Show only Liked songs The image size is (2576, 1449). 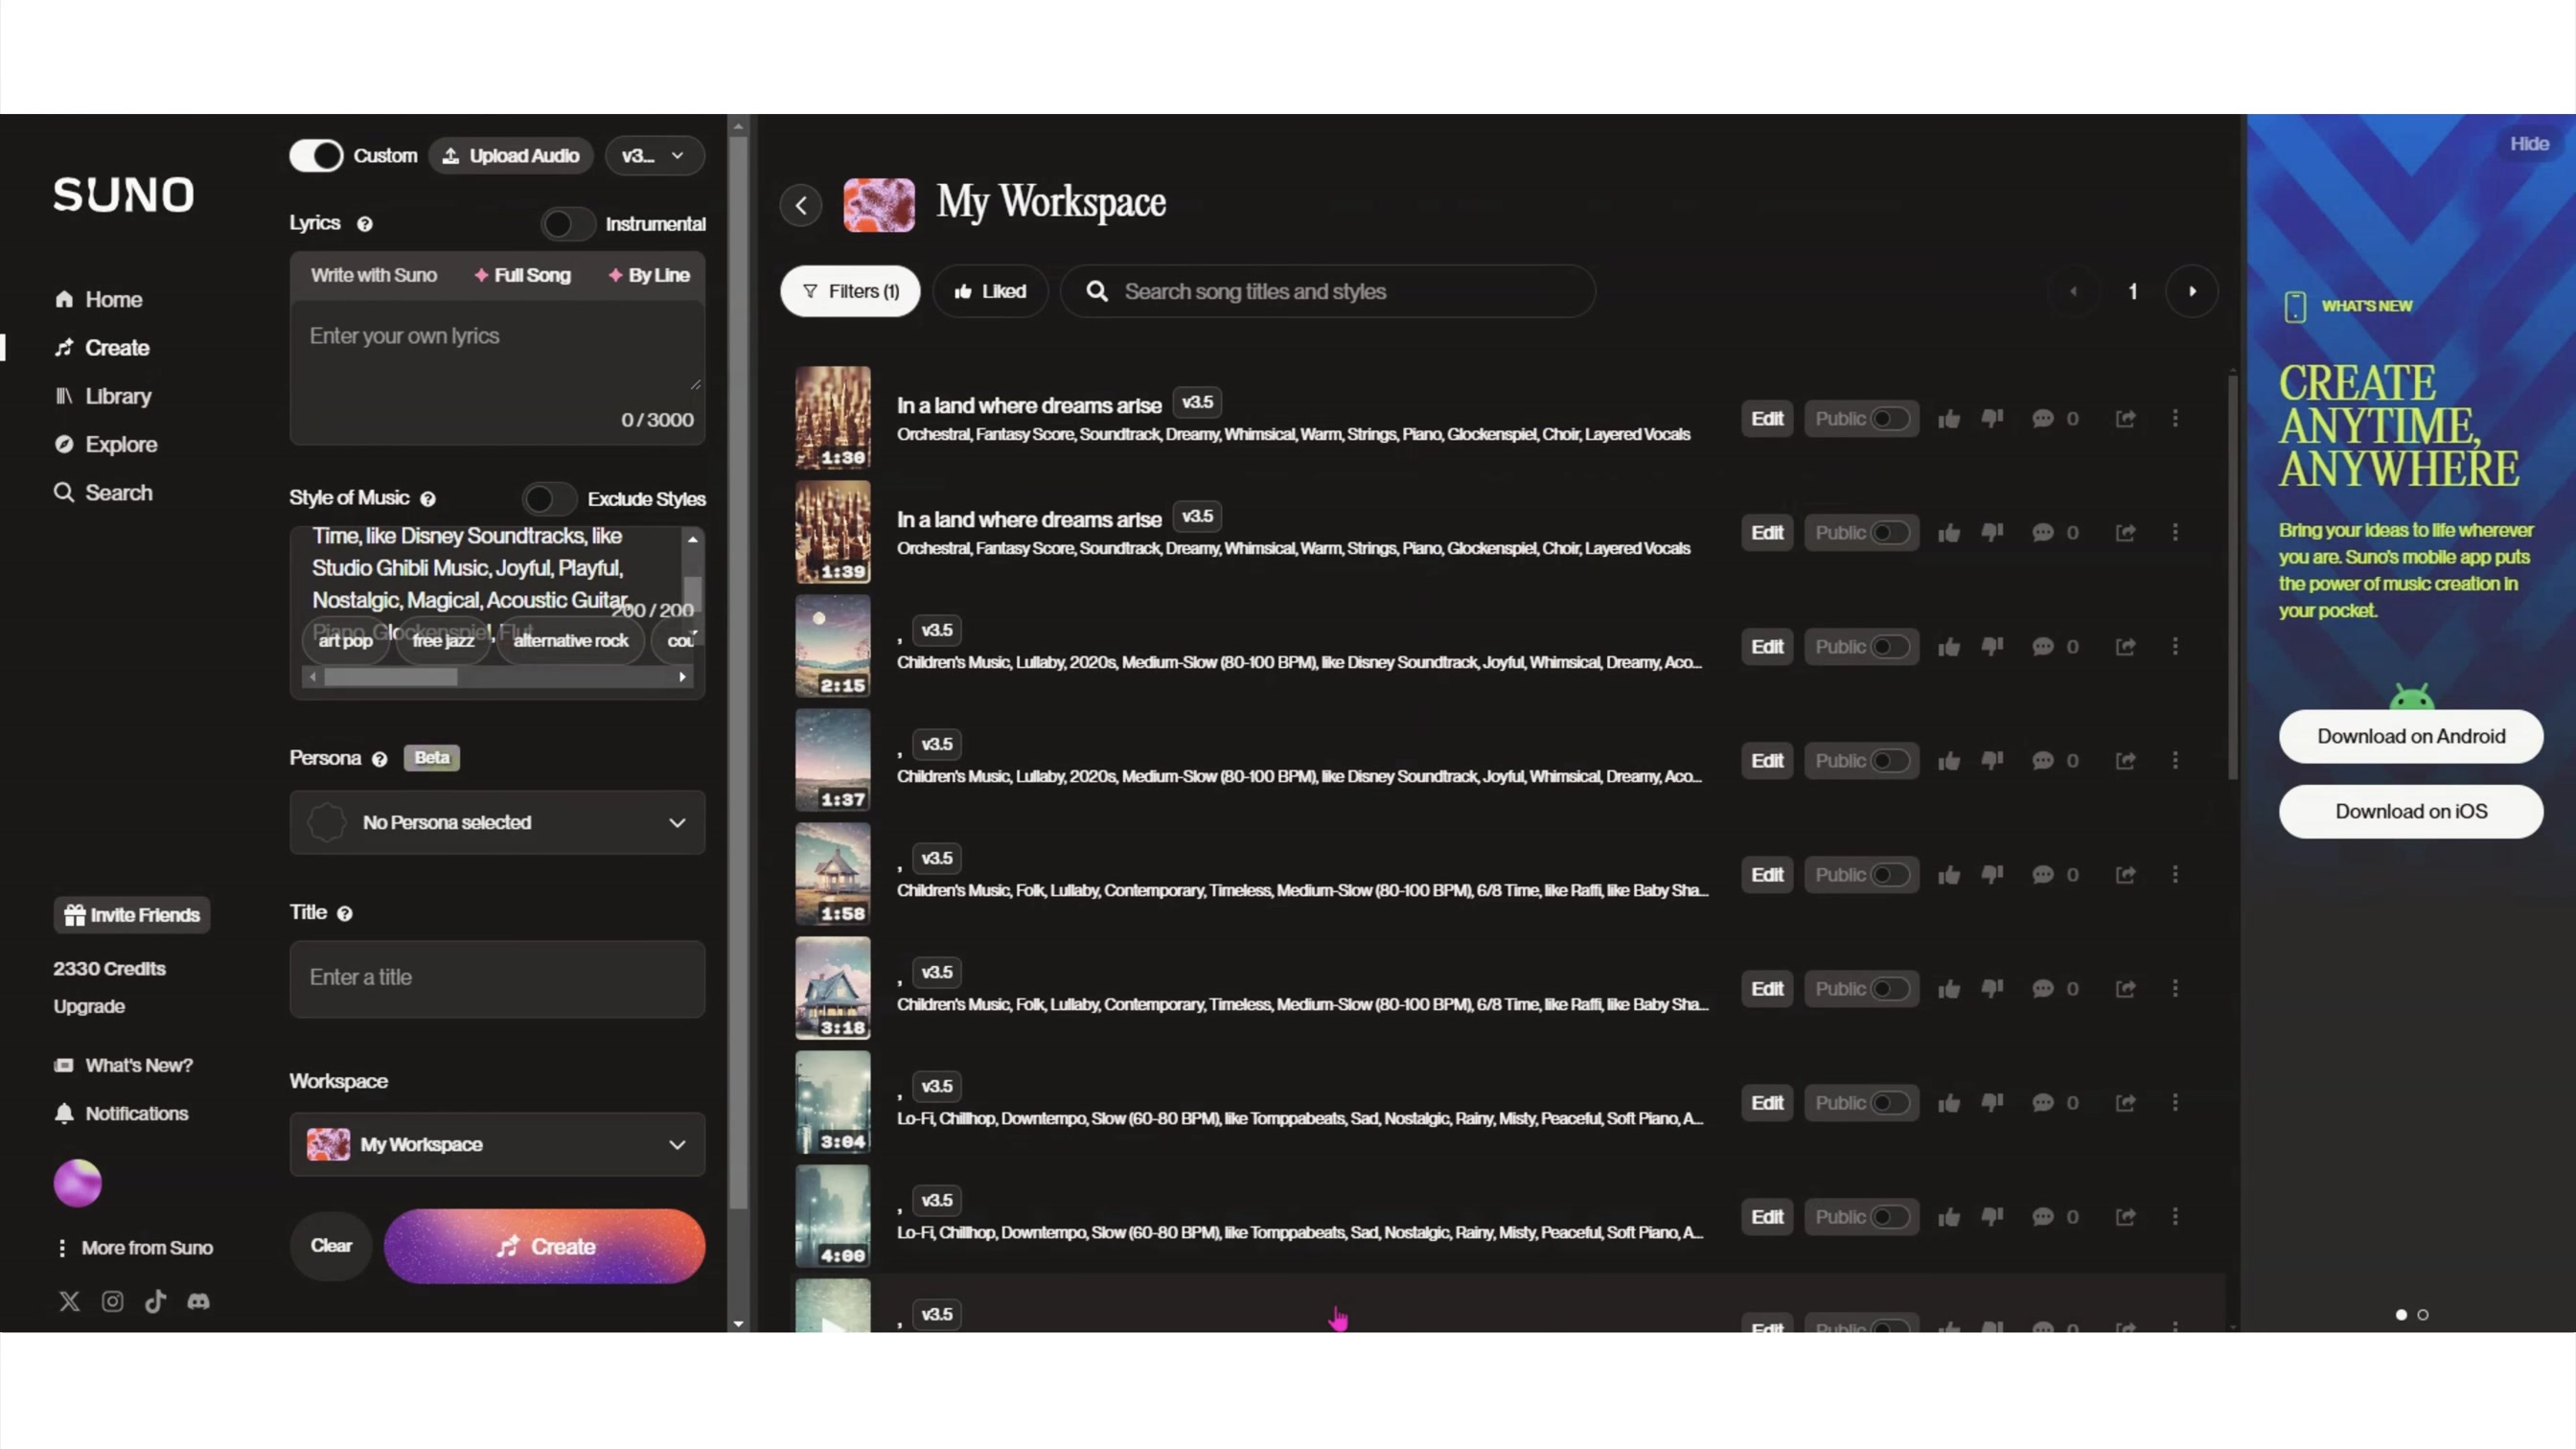point(990,292)
